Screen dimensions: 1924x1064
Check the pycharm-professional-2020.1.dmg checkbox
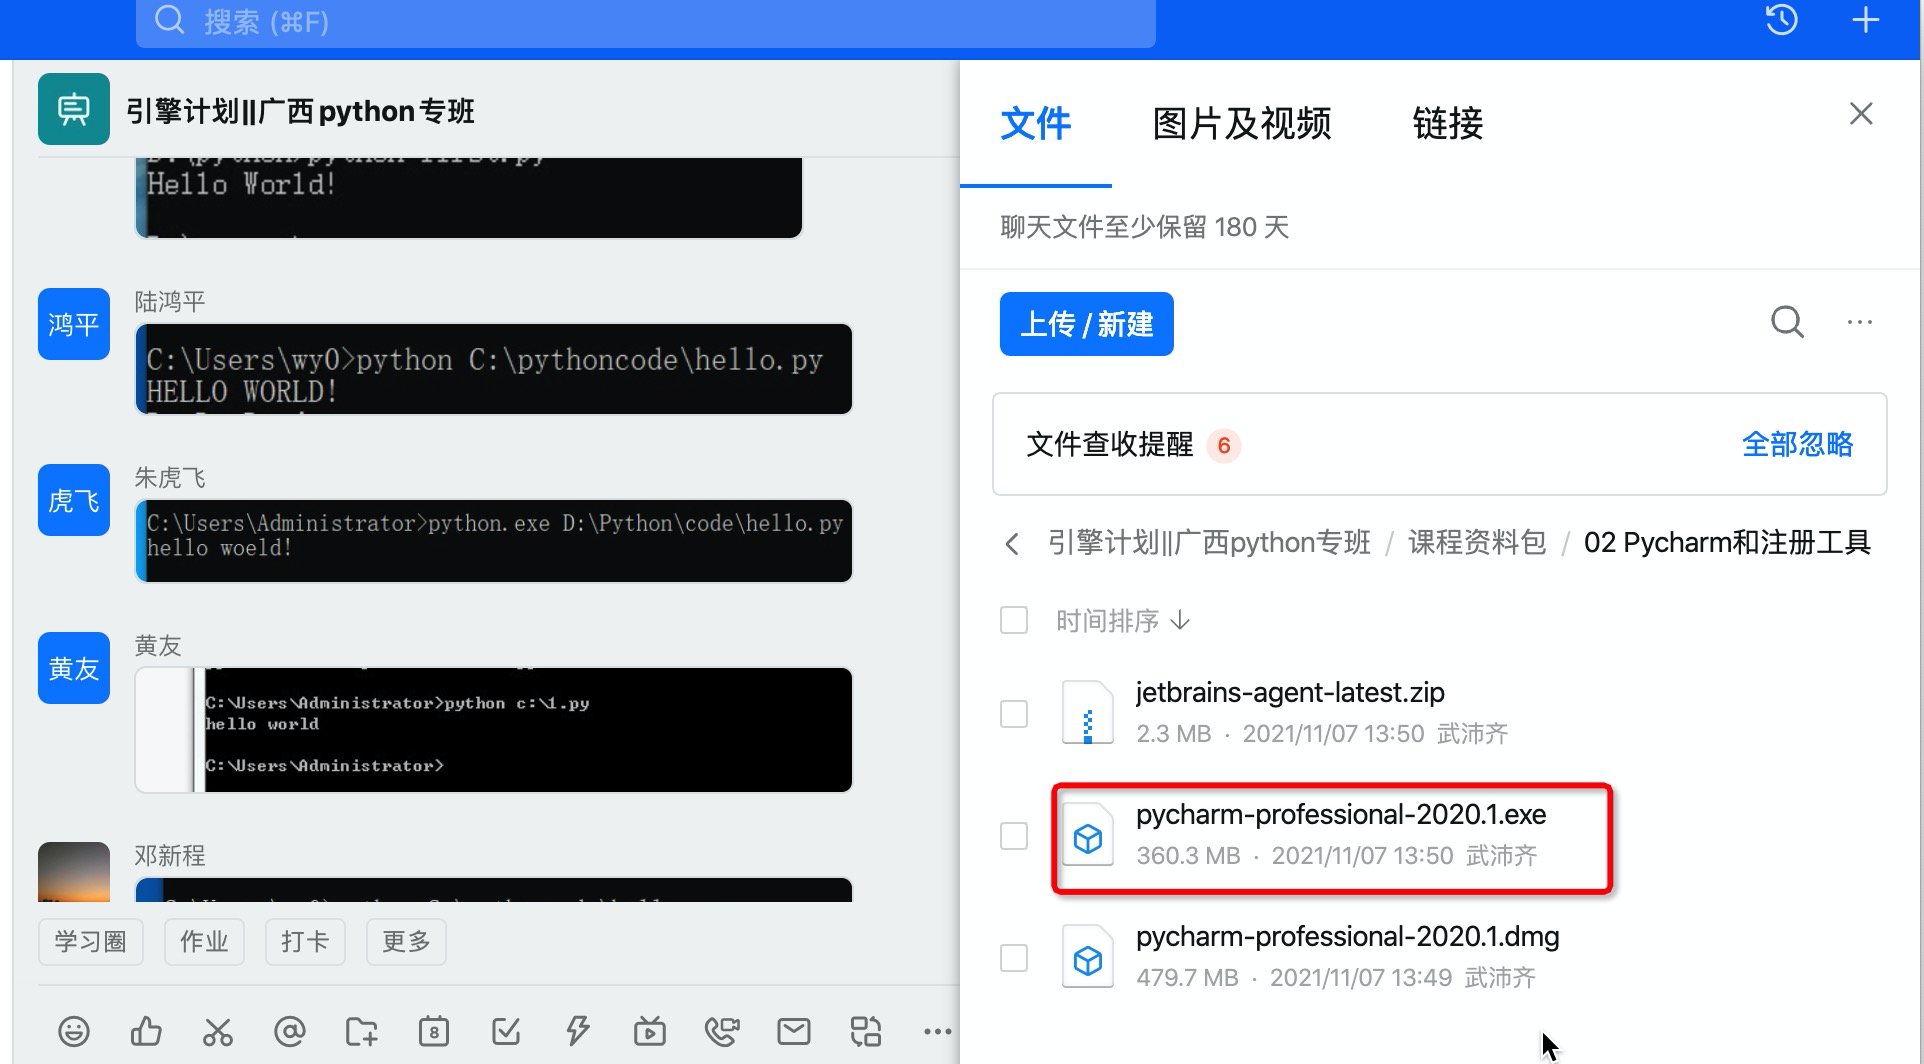pyautogui.click(x=1014, y=958)
